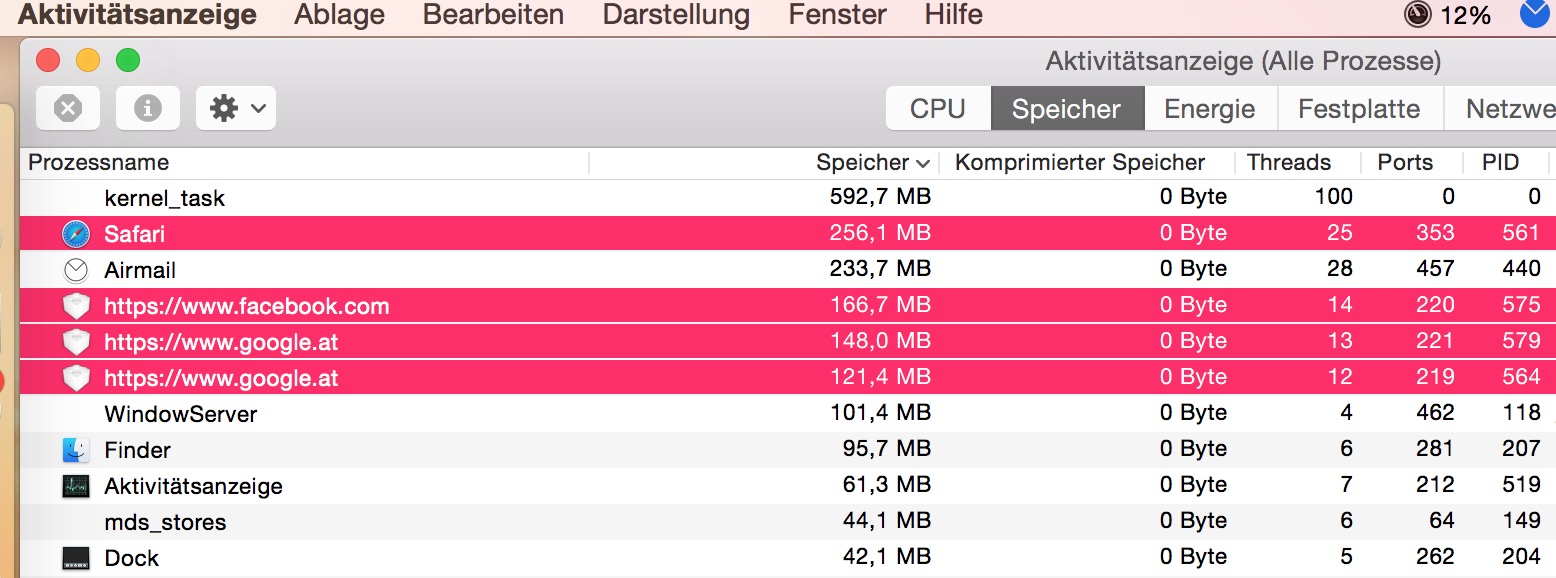1556x578 pixels.
Task: Toggle sort order on Speicher column
Action: click(872, 163)
